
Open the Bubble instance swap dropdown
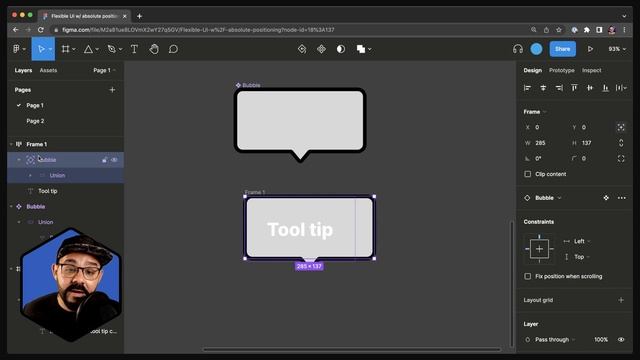click(548, 198)
